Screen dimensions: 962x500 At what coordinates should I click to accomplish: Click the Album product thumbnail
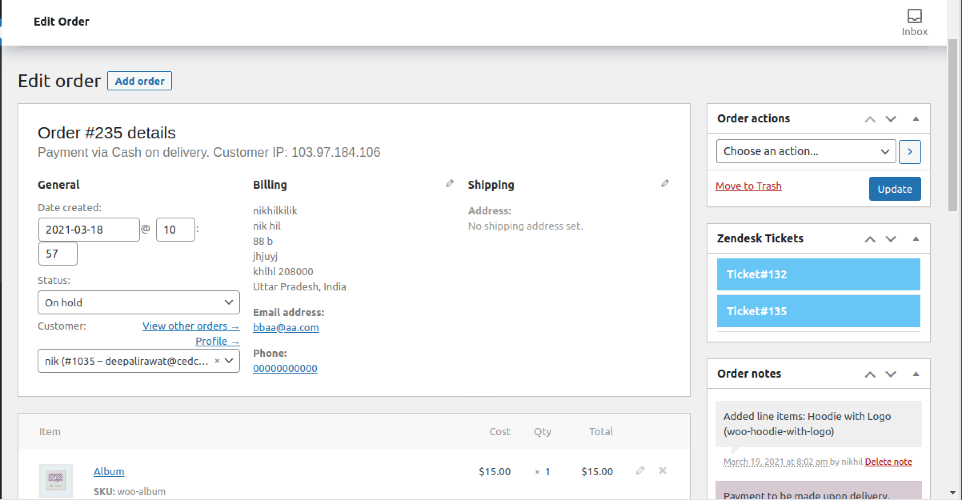[56, 480]
